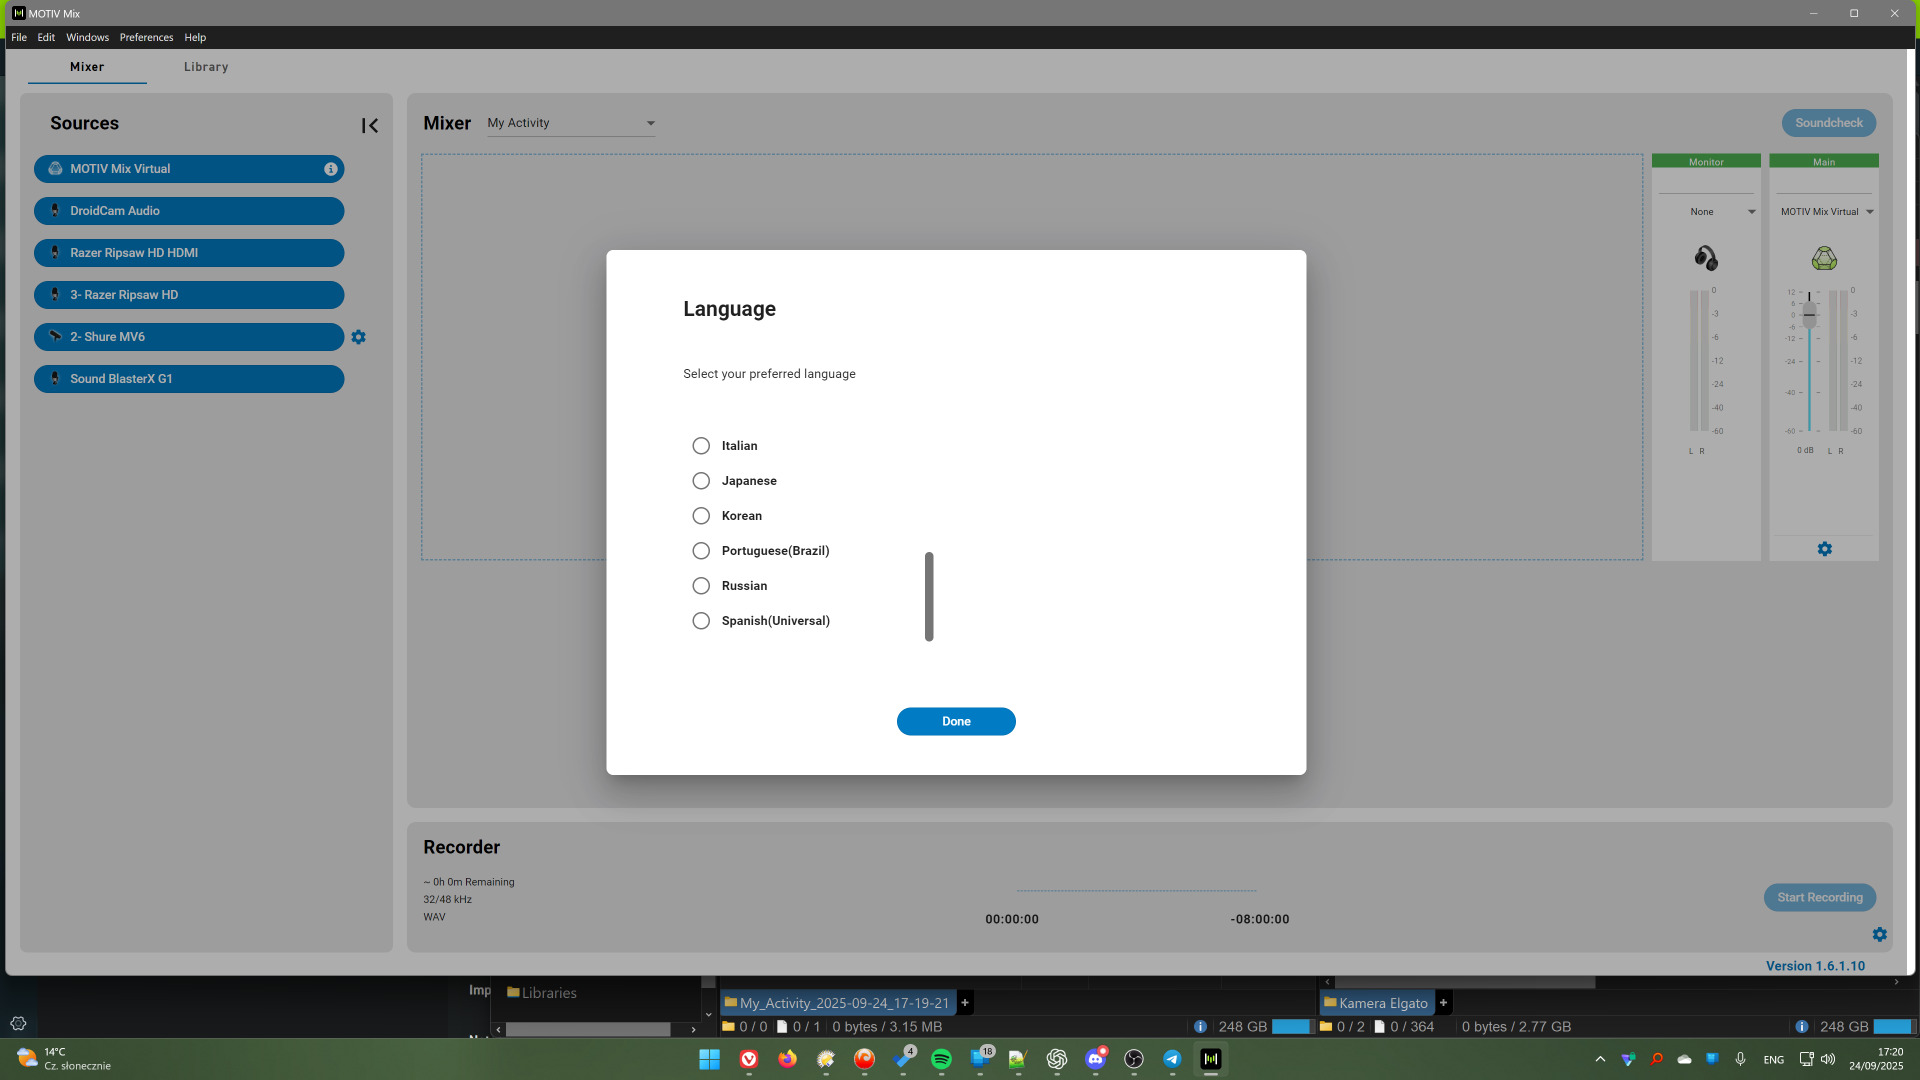
Task: Click Monitor headphones icon
Action: coord(1705,258)
